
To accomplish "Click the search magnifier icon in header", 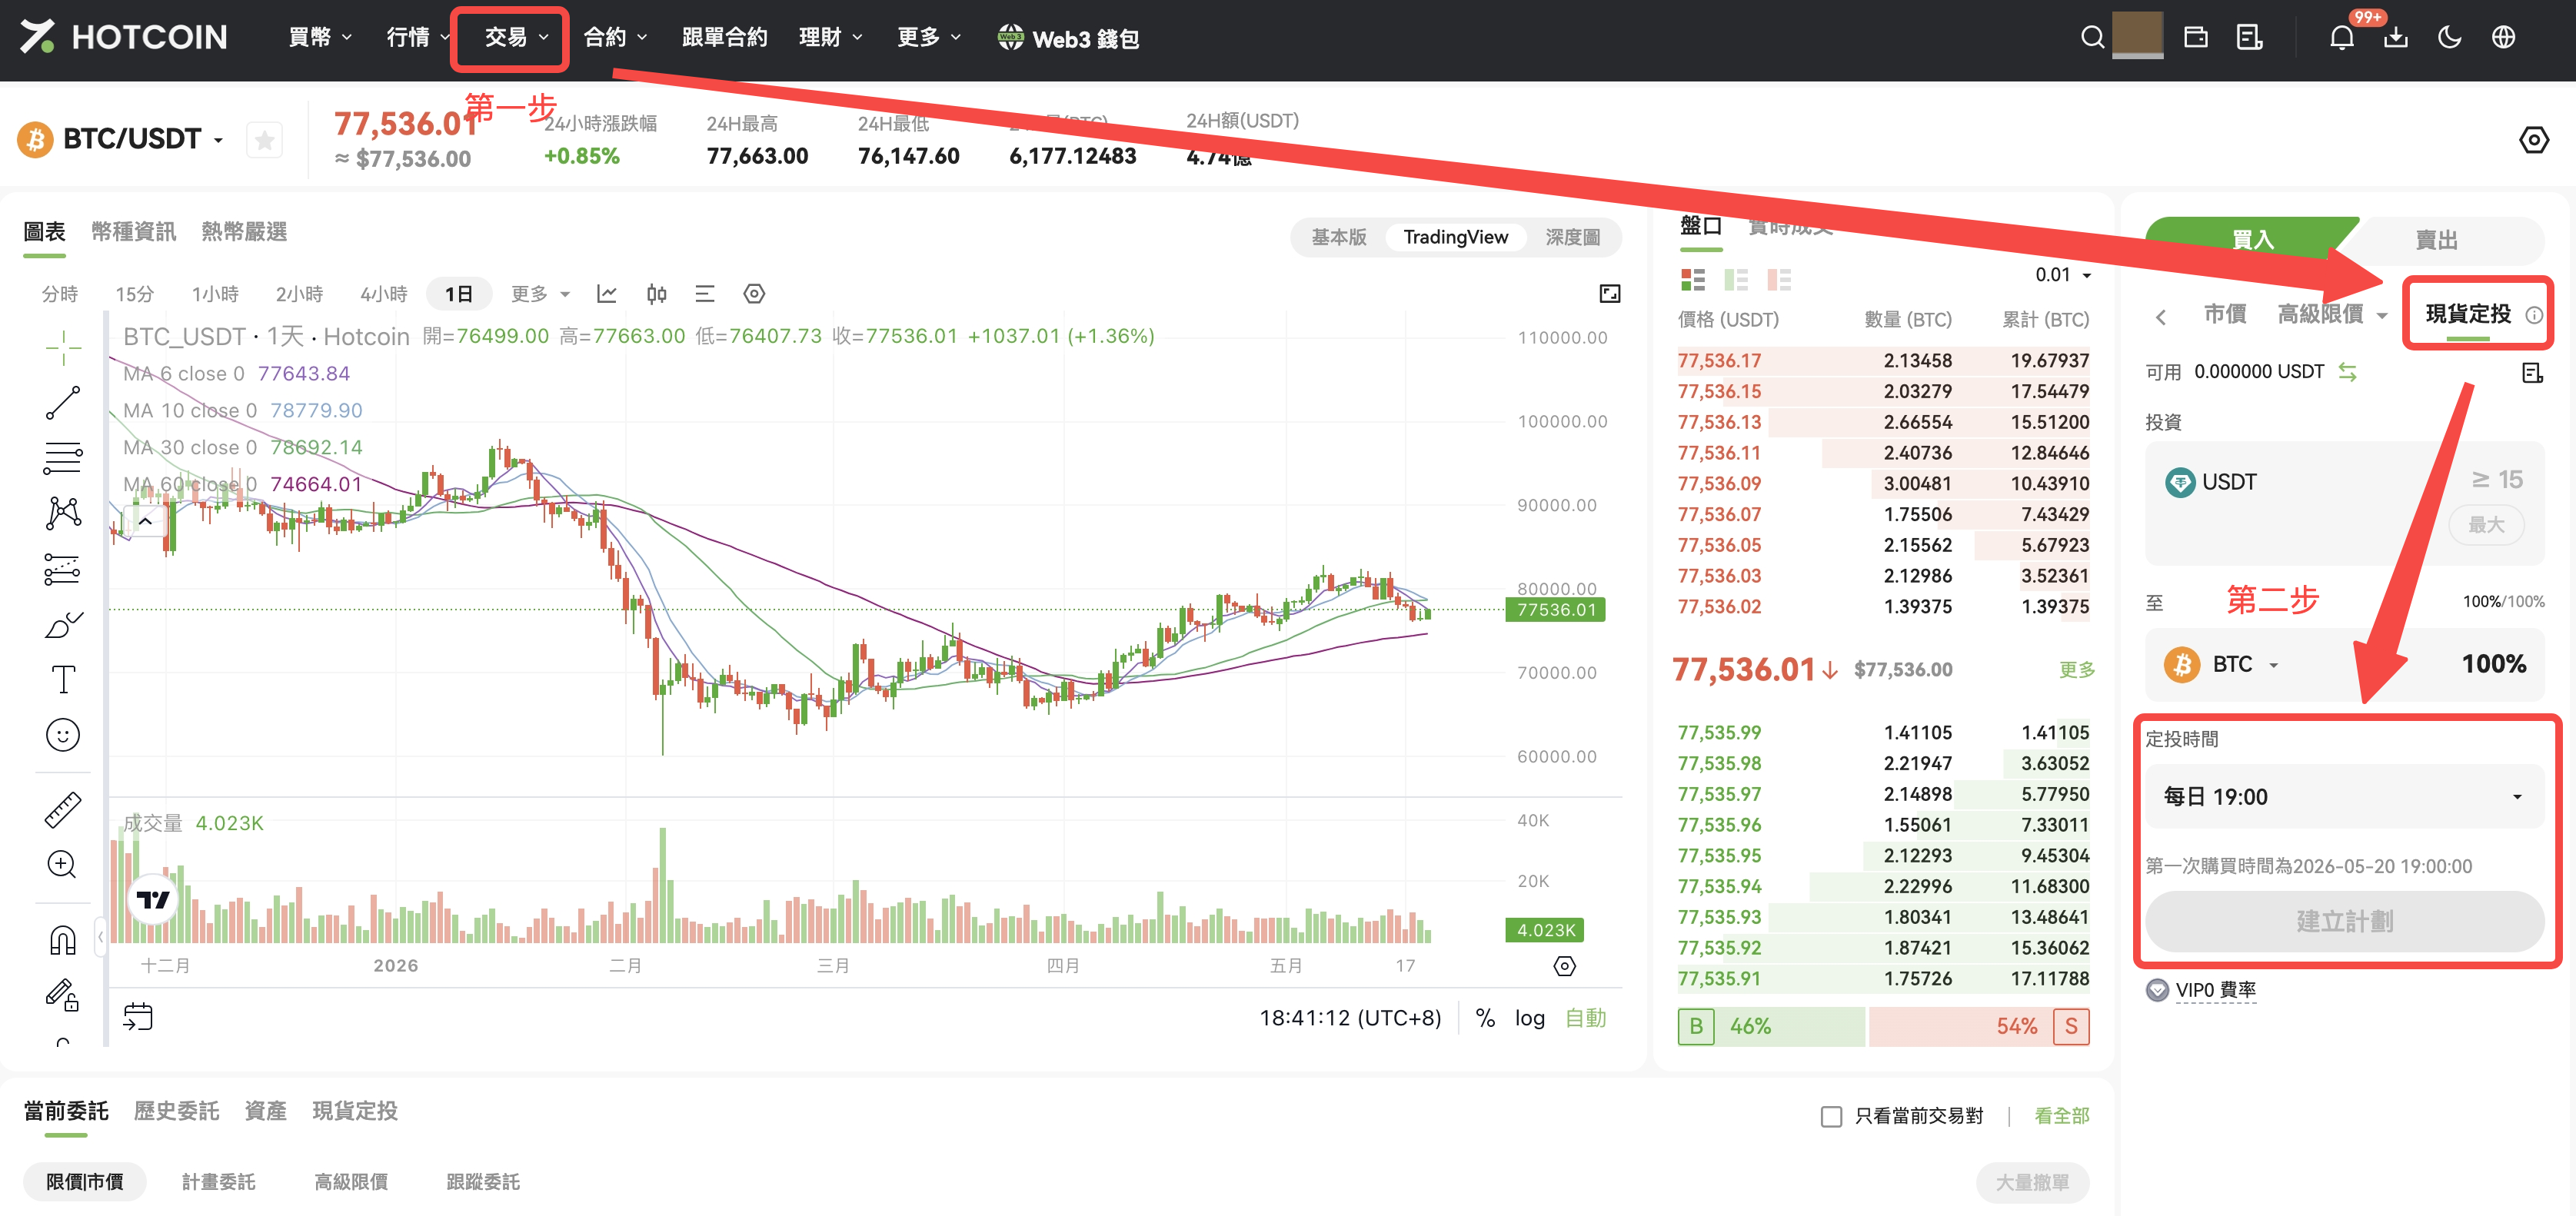I will 2091,38.
